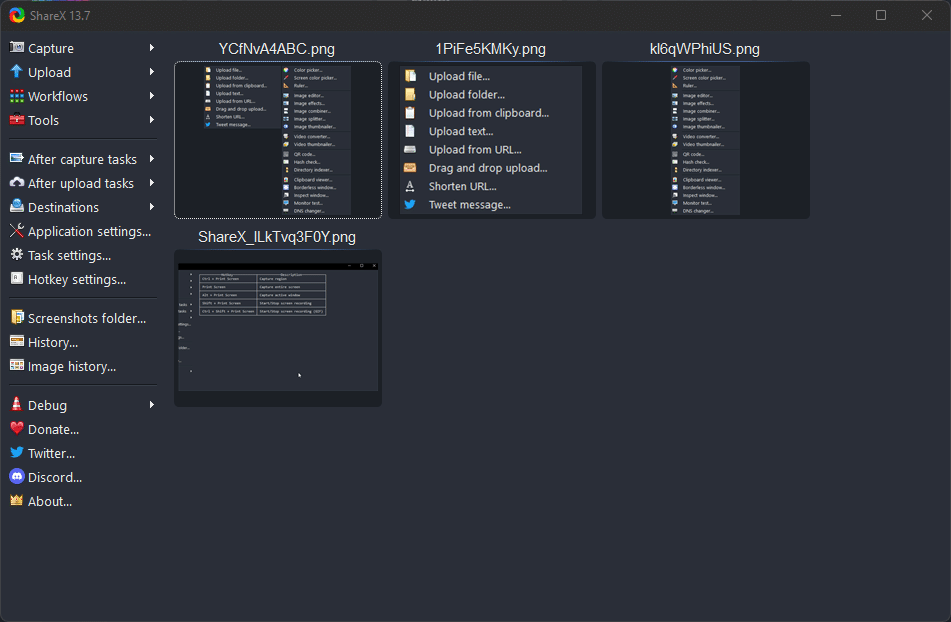This screenshot has width=951, height=622.
Task: Expand the Upload submenu arrow
Action: pos(152,72)
